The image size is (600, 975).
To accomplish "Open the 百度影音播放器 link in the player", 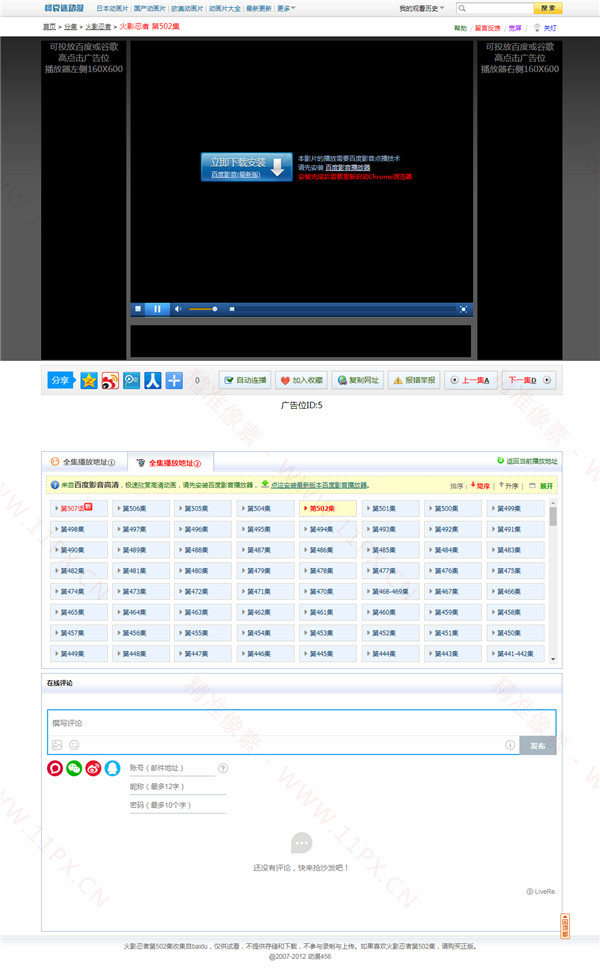I will (348, 168).
